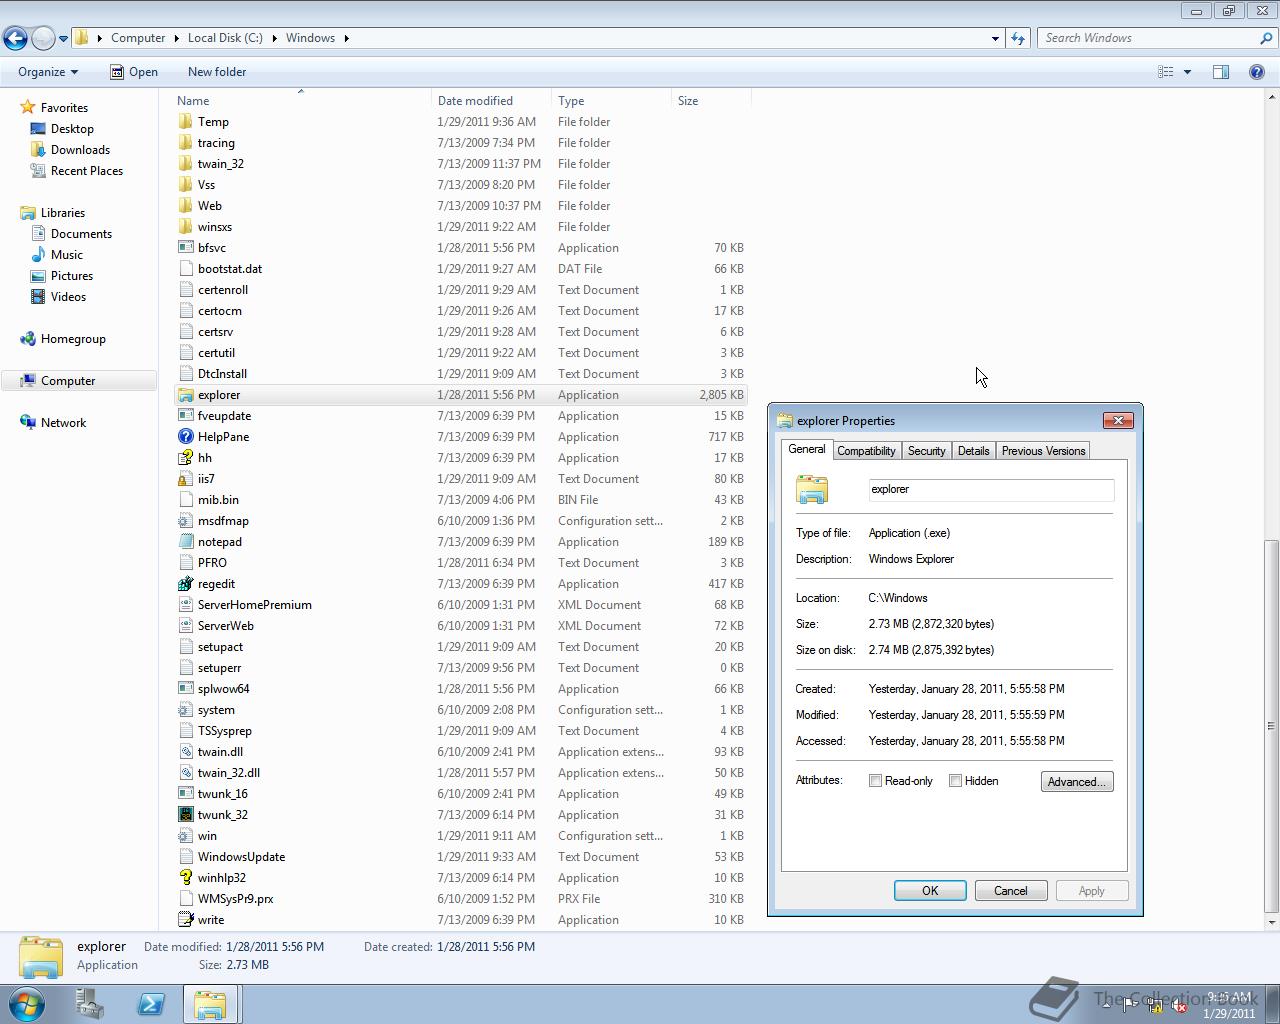Select the winhlp32 file icon

coord(185,878)
